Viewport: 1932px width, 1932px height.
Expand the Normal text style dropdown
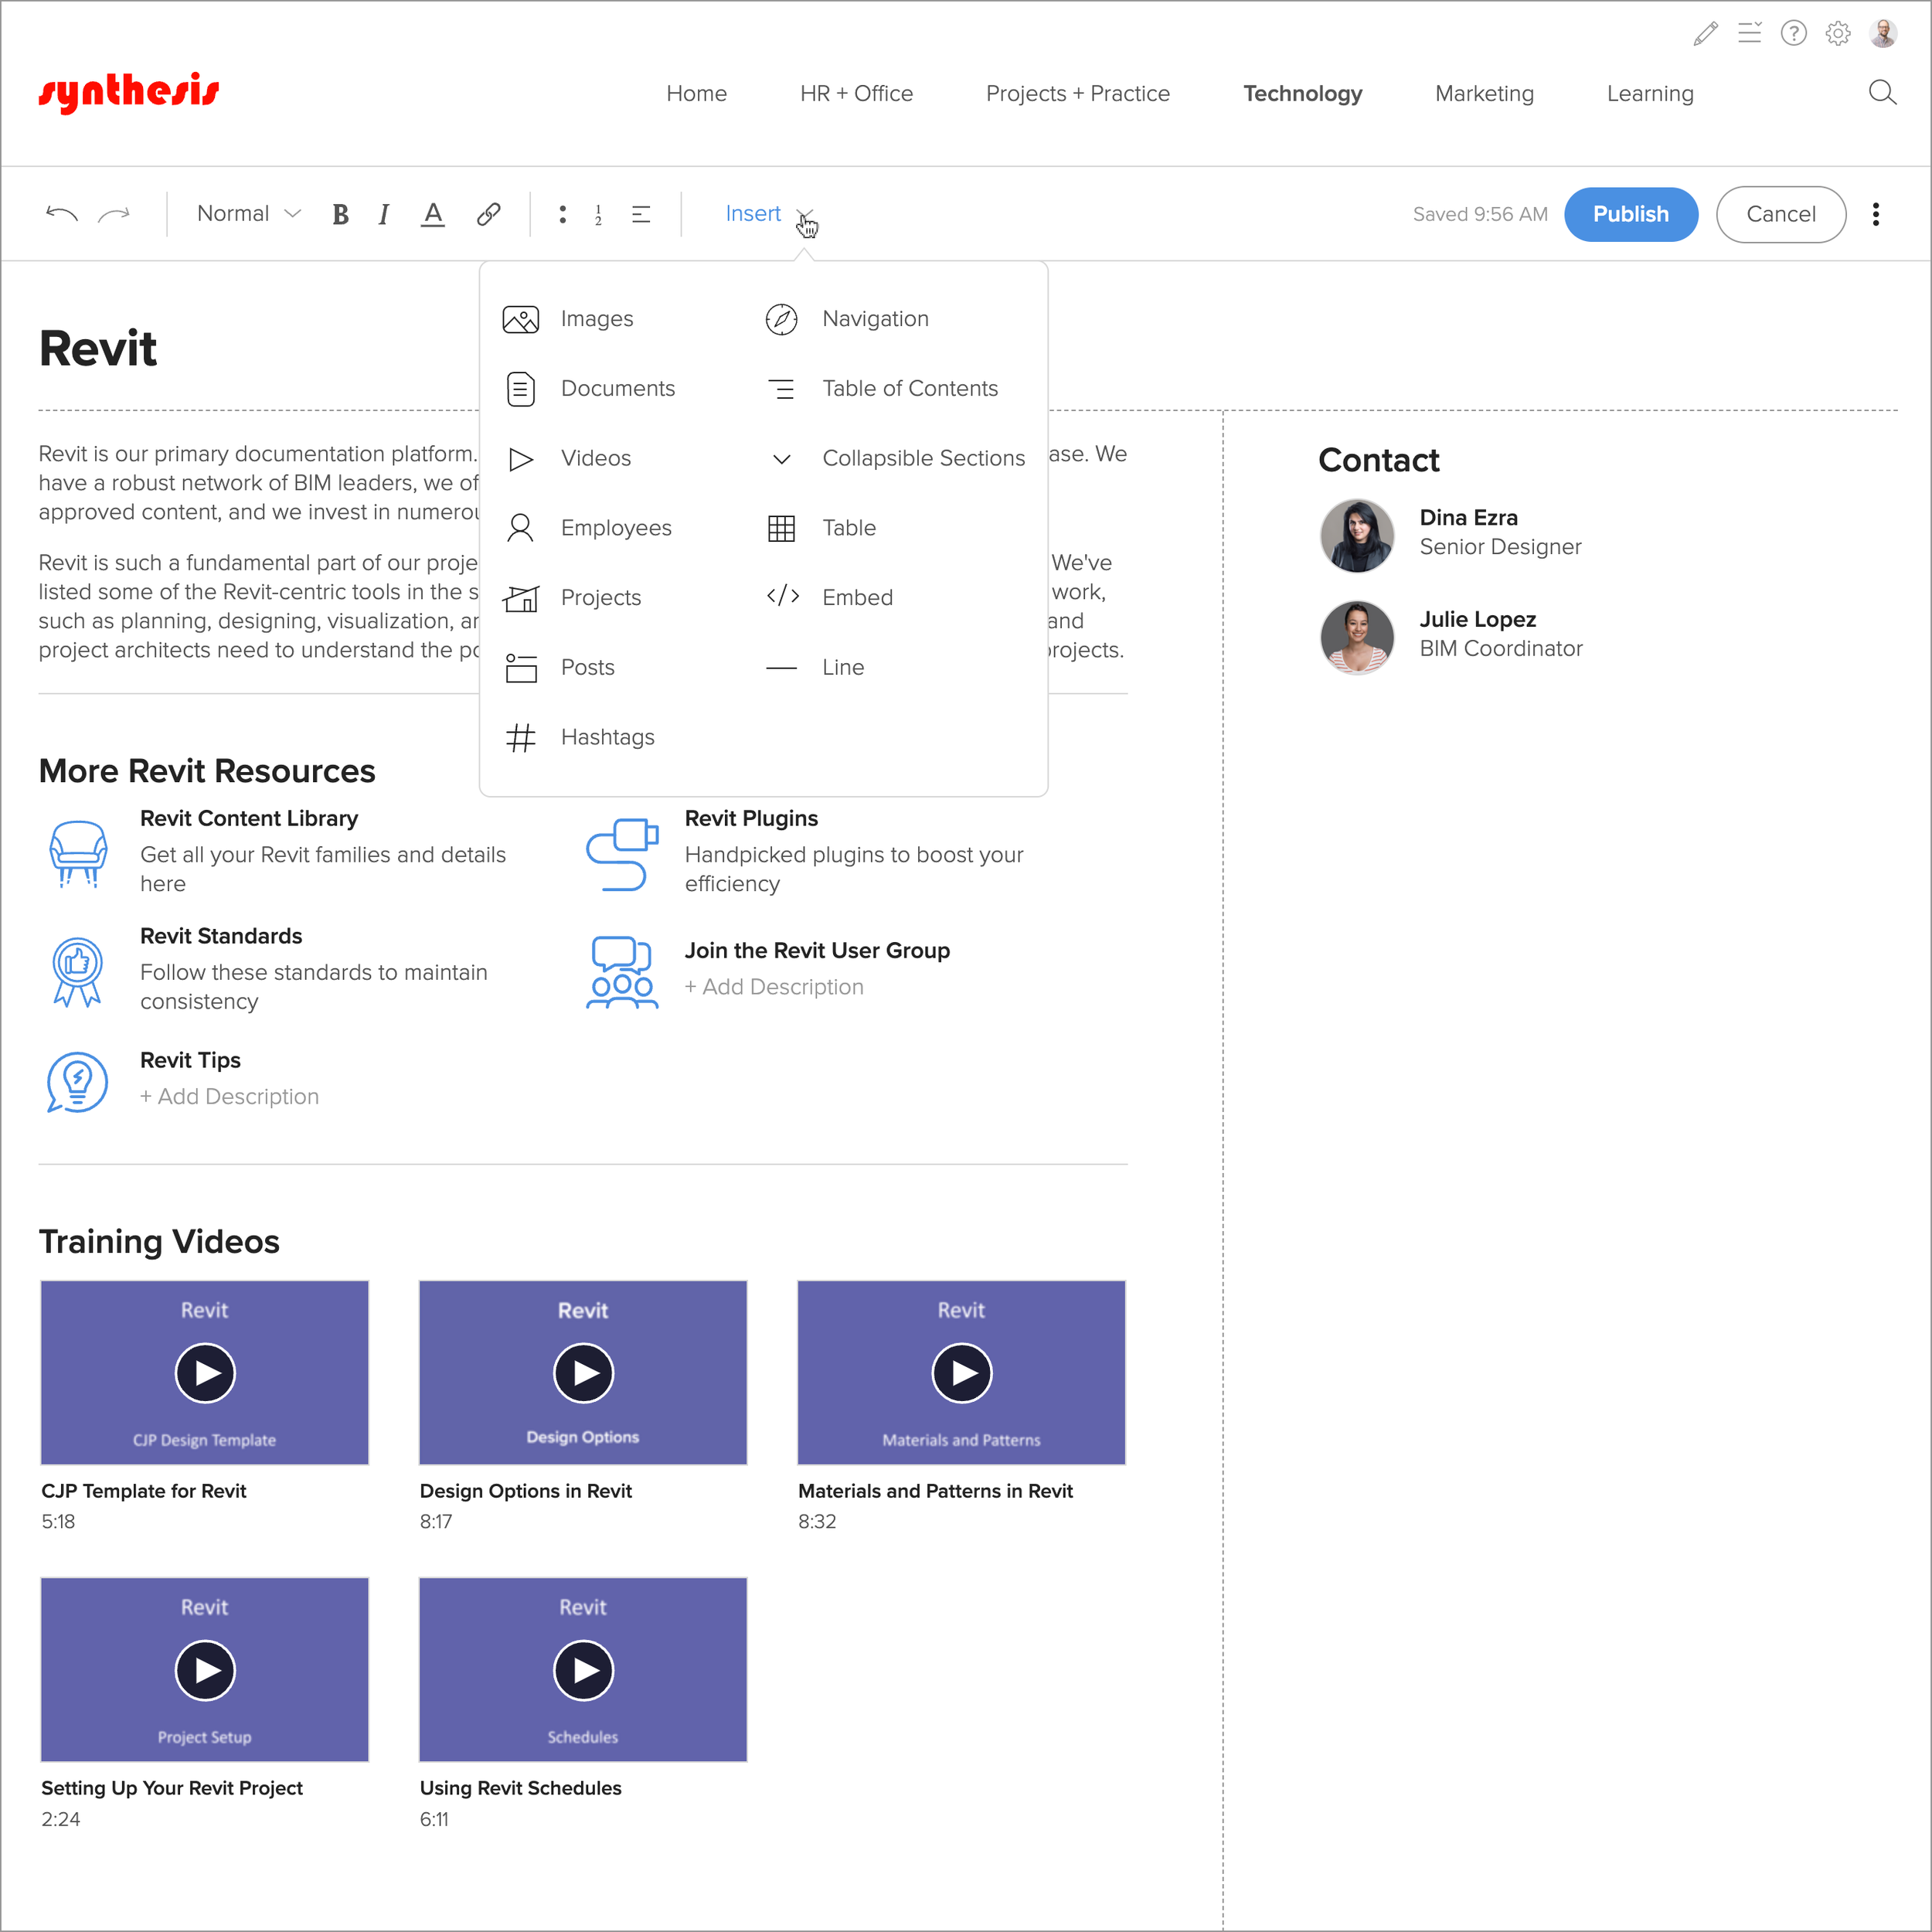click(x=248, y=214)
